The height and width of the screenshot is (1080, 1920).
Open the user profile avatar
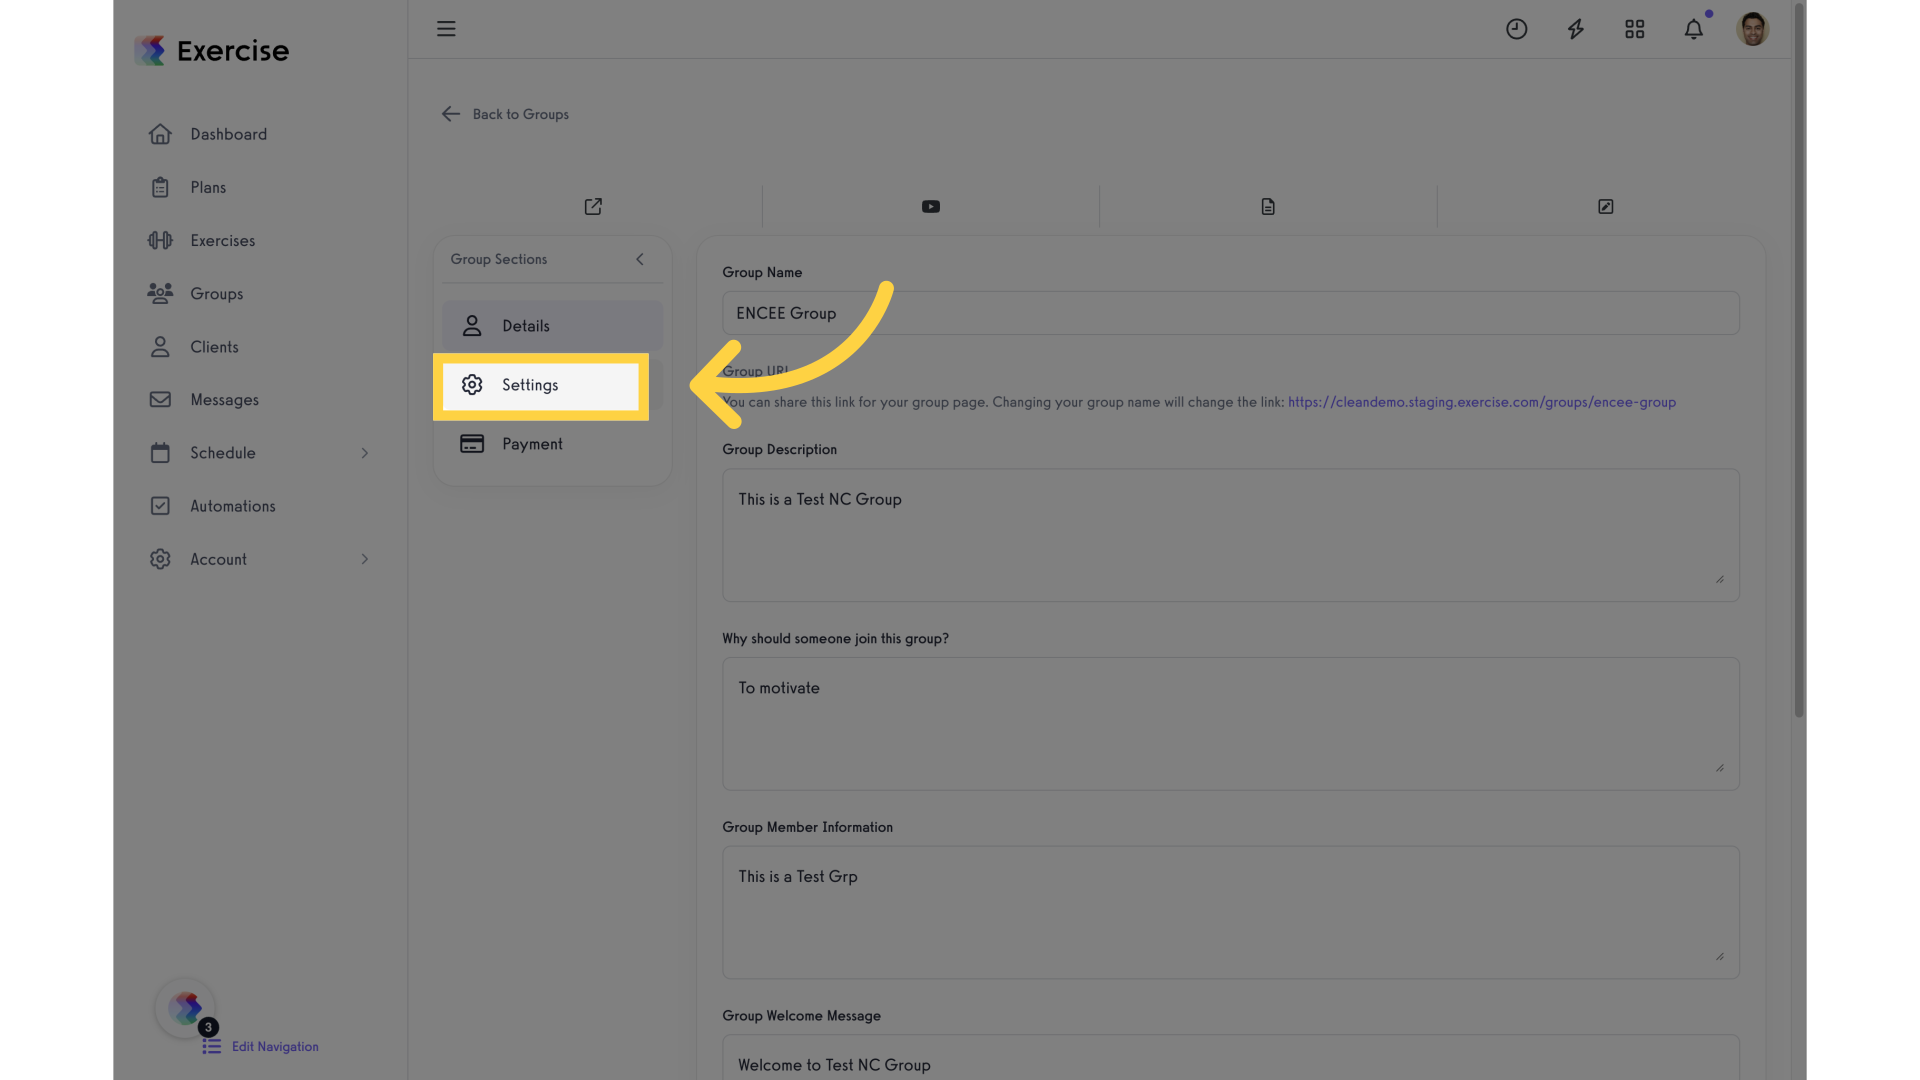(x=1752, y=29)
